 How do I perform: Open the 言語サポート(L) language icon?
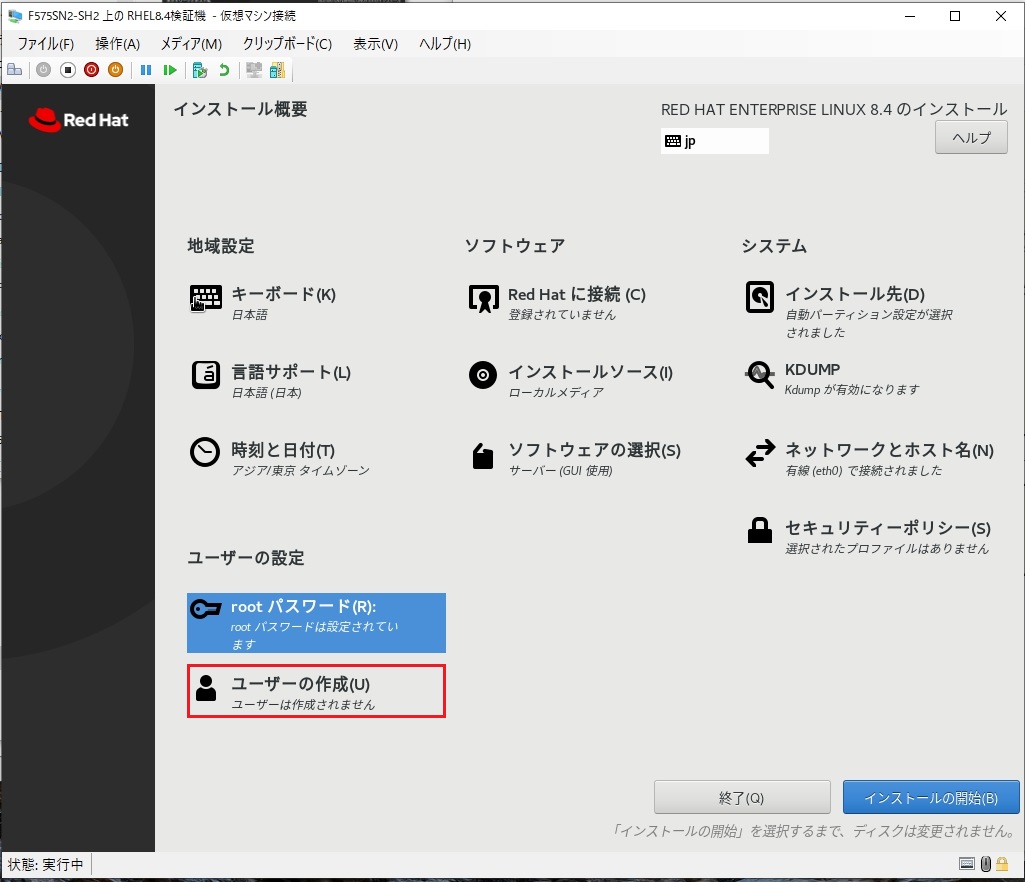point(205,375)
